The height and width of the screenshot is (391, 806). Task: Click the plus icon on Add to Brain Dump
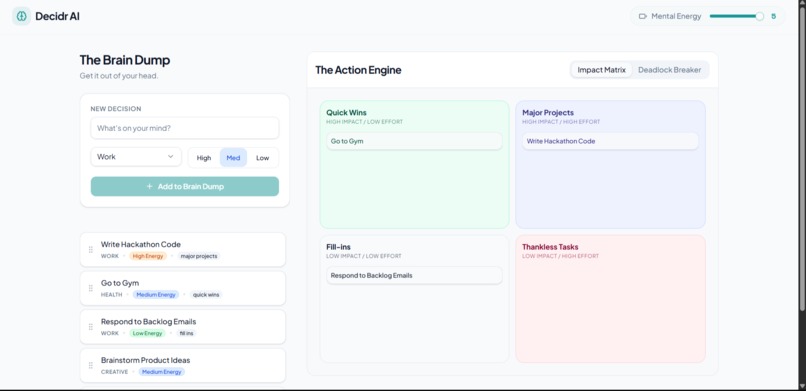pyautogui.click(x=150, y=187)
